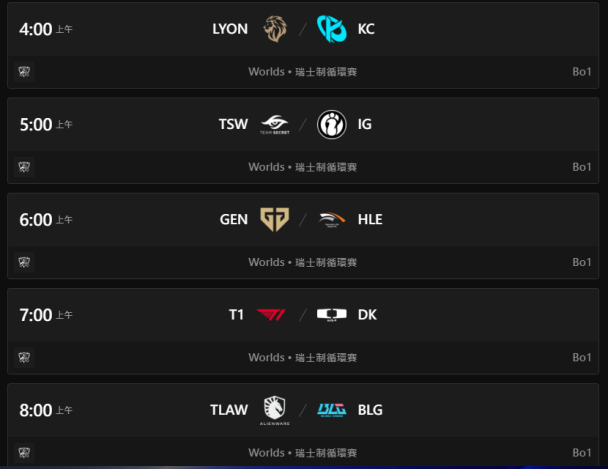Click the cyan KC team logo
This screenshot has height=469, width=608.
coord(332,29)
